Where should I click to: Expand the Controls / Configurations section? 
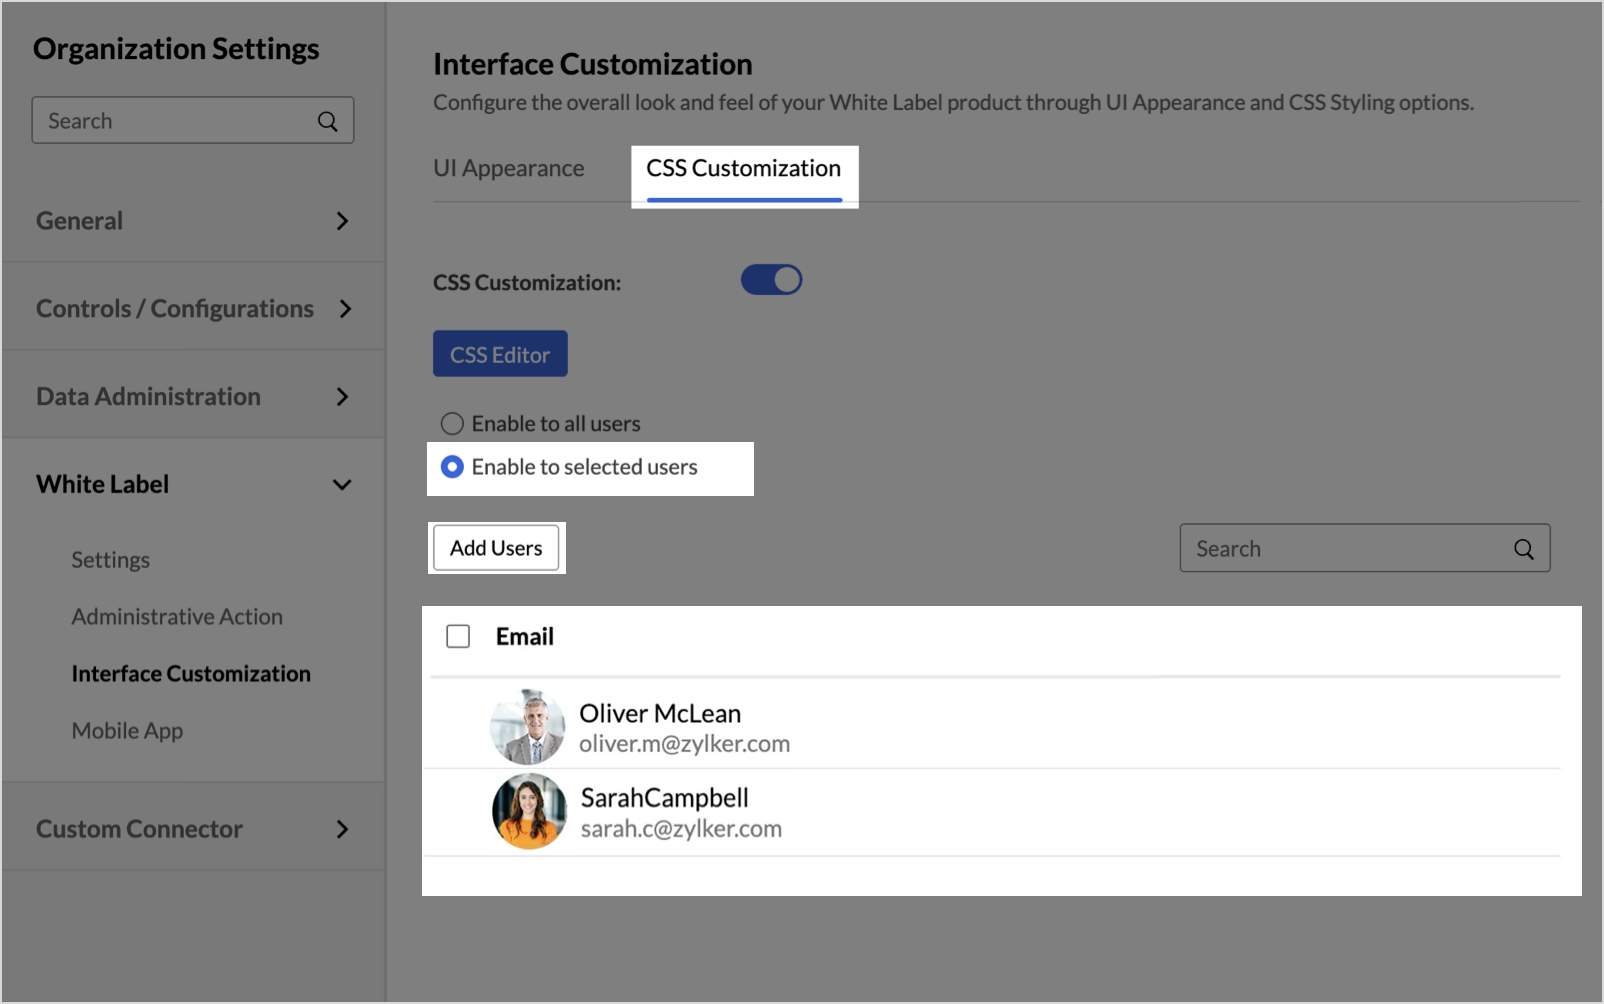coord(345,309)
